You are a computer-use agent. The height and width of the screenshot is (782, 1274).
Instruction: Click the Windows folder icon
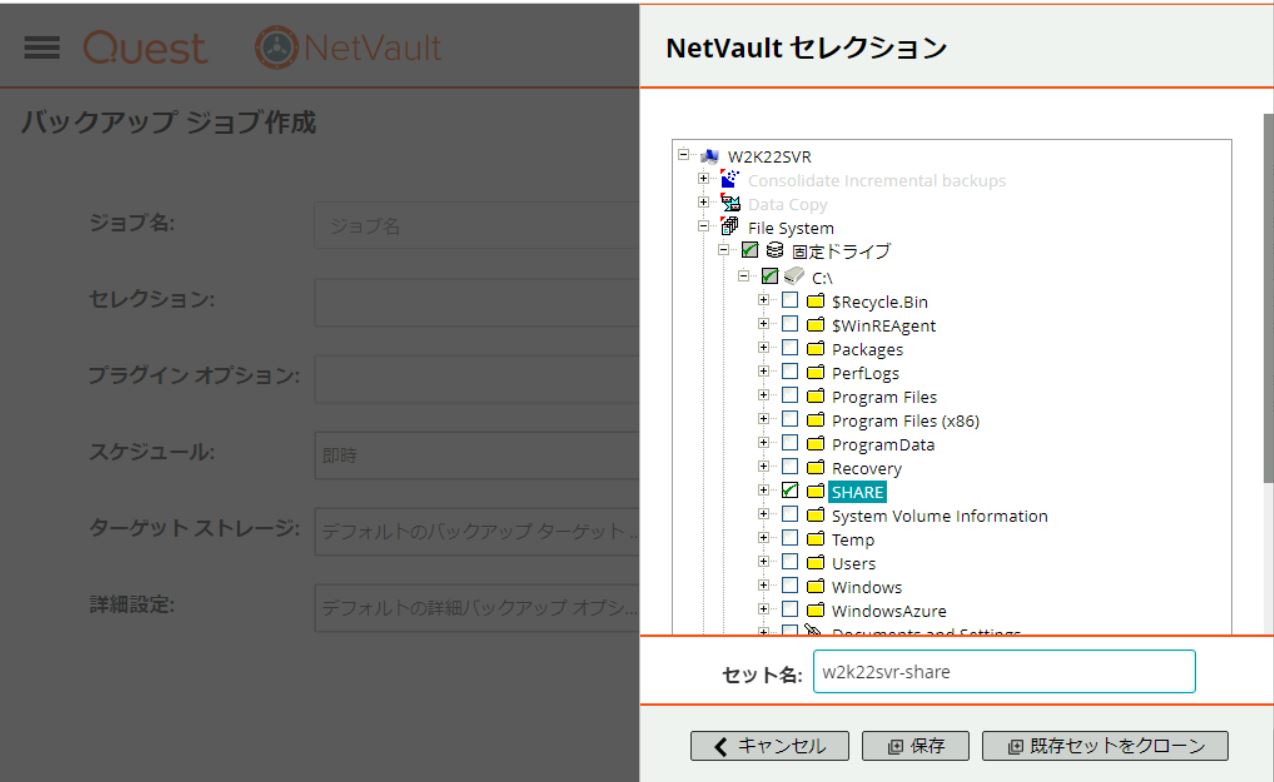(815, 586)
